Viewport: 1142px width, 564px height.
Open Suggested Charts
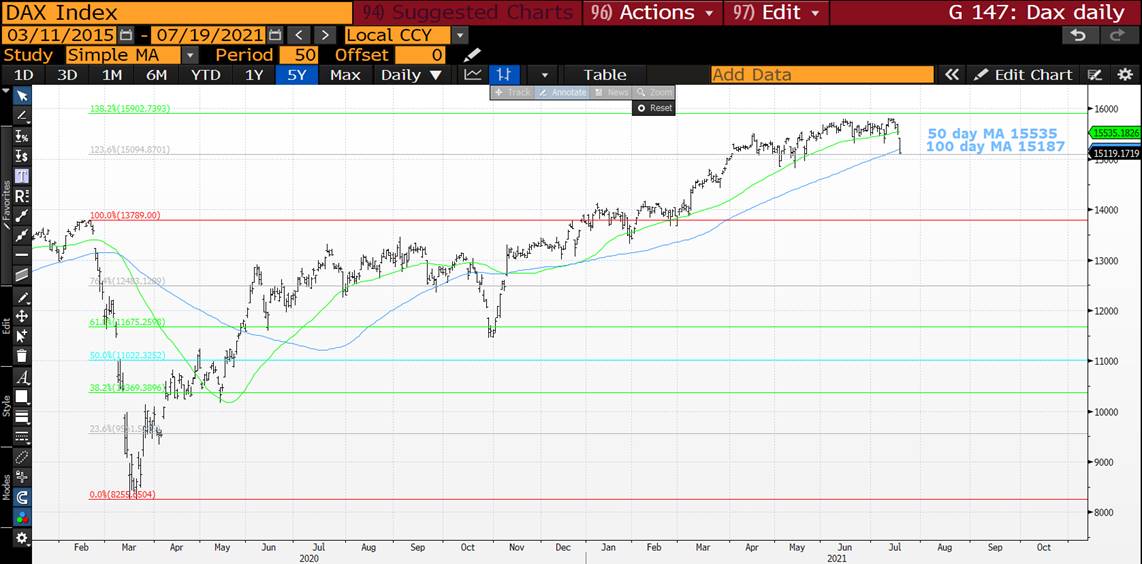click(467, 12)
